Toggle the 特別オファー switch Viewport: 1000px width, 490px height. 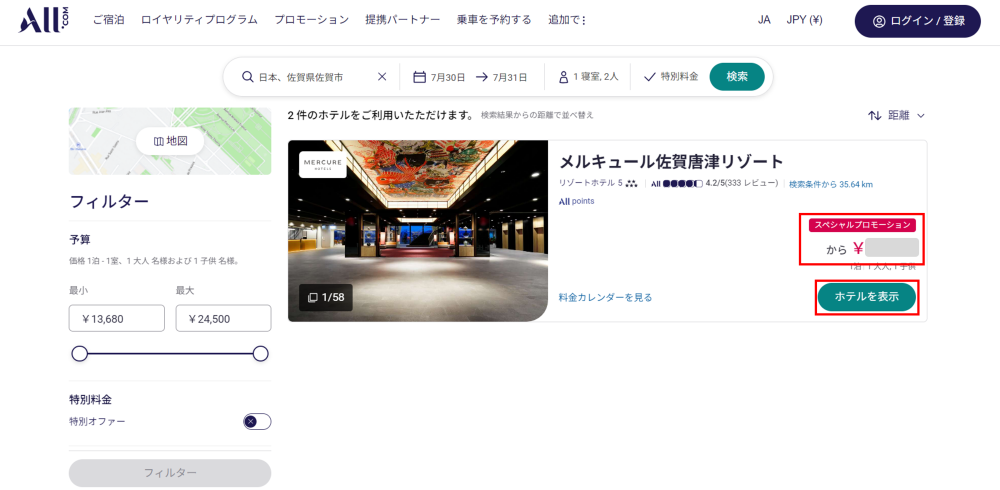pos(257,422)
